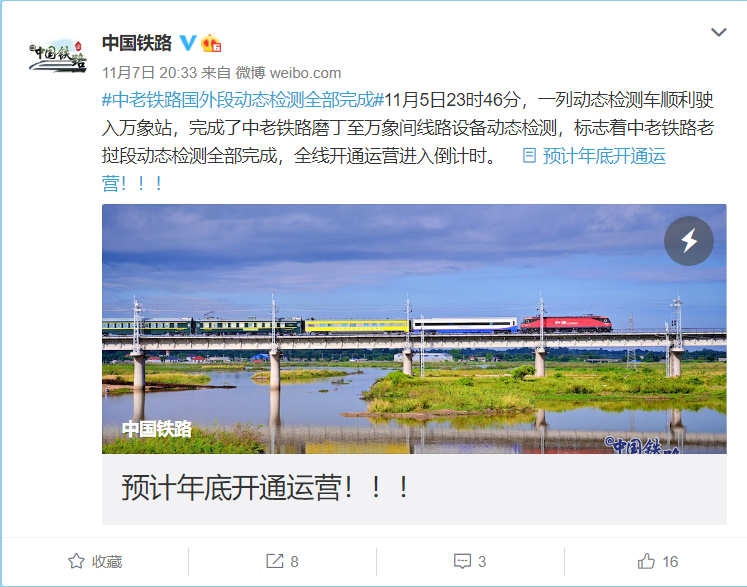The width and height of the screenshot is (747, 587).
Task: Expand the post options chevron menu
Action: tap(718, 32)
